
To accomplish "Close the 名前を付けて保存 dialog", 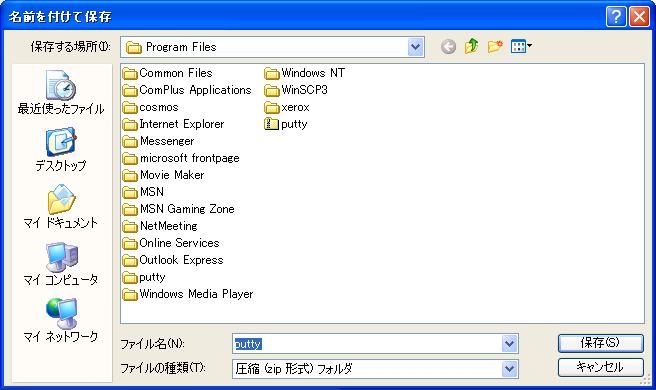I will pos(639,17).
